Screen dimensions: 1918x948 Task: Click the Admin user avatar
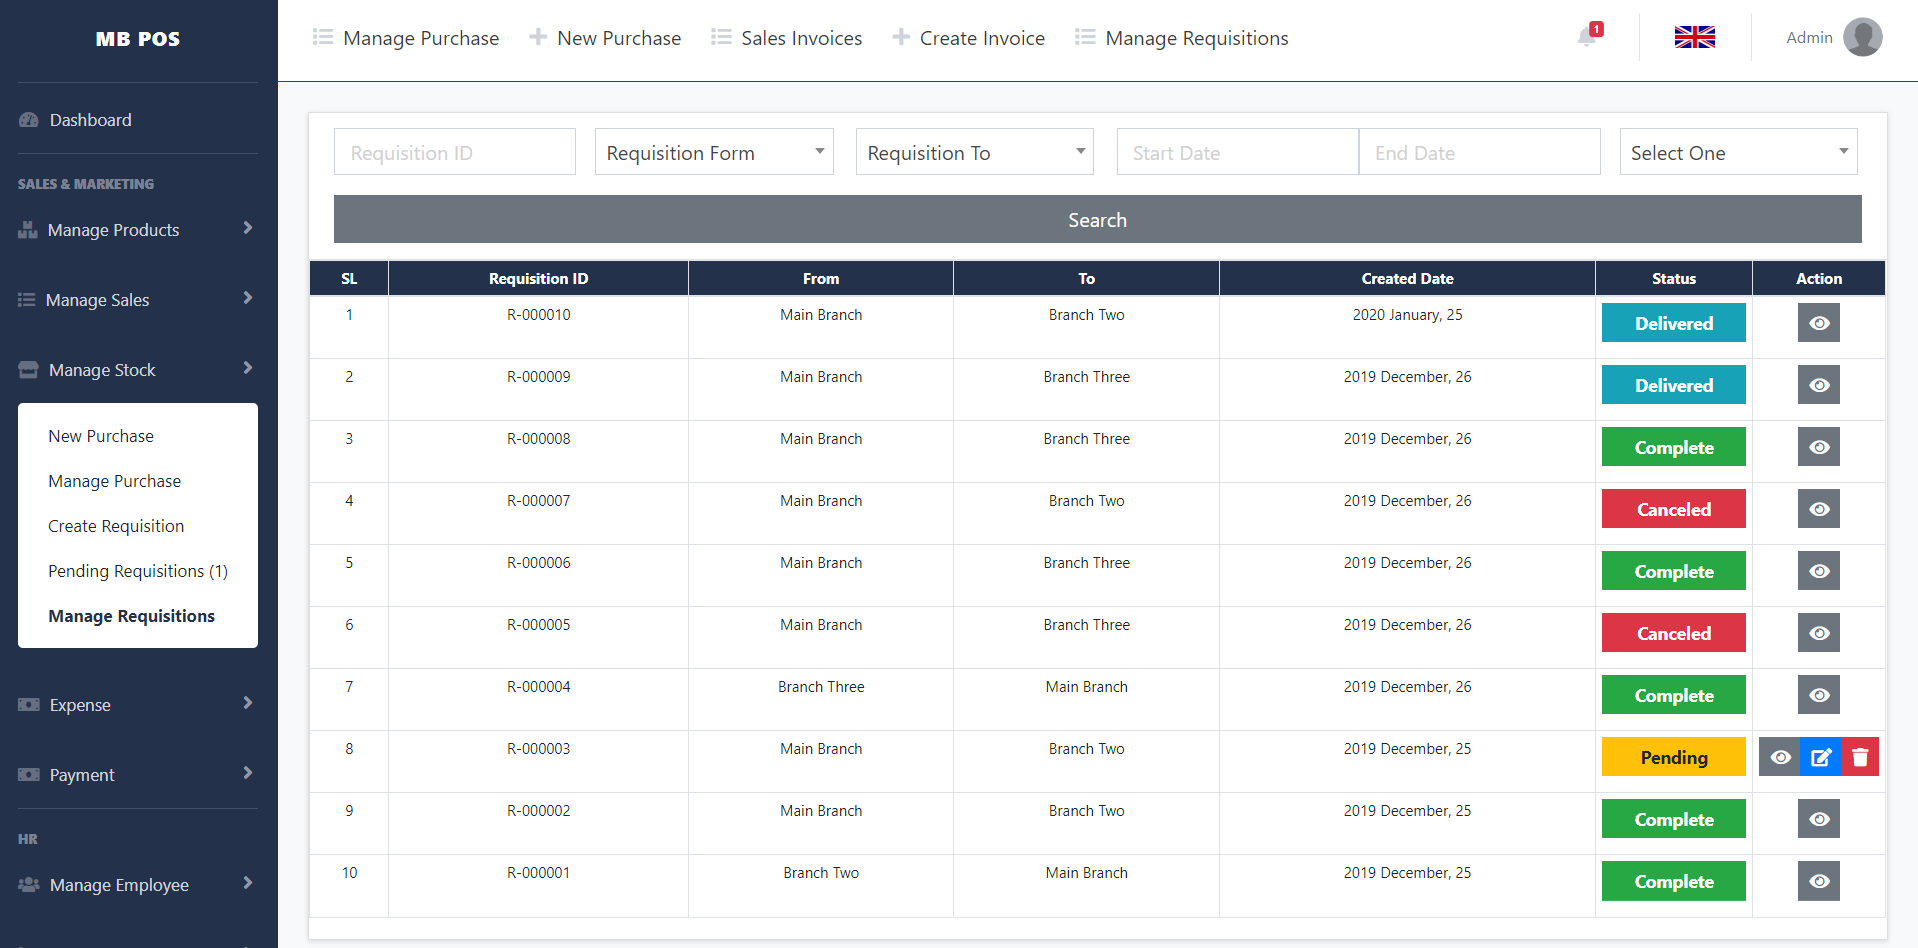coord(1862,38)
